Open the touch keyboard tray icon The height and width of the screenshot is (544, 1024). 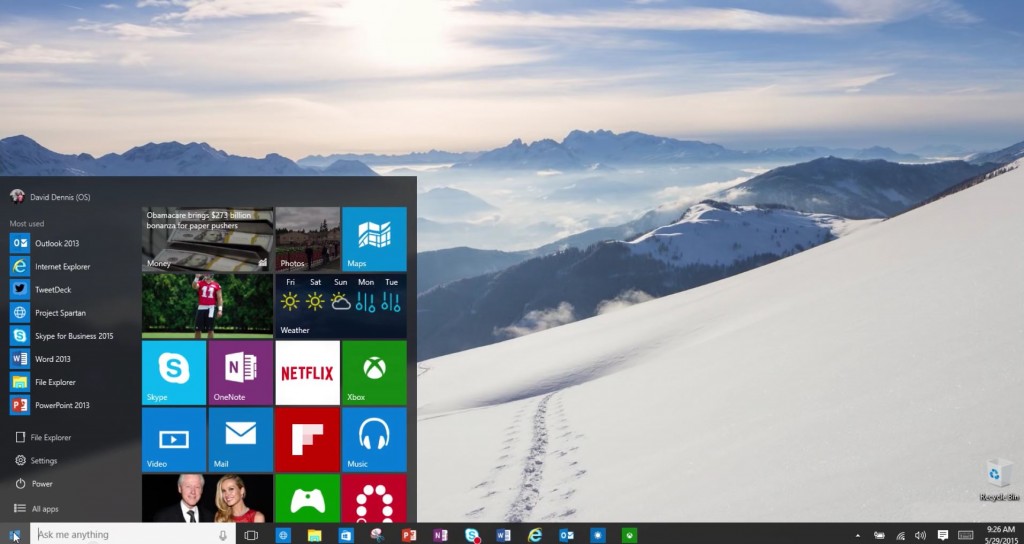[x=966, y=535]
